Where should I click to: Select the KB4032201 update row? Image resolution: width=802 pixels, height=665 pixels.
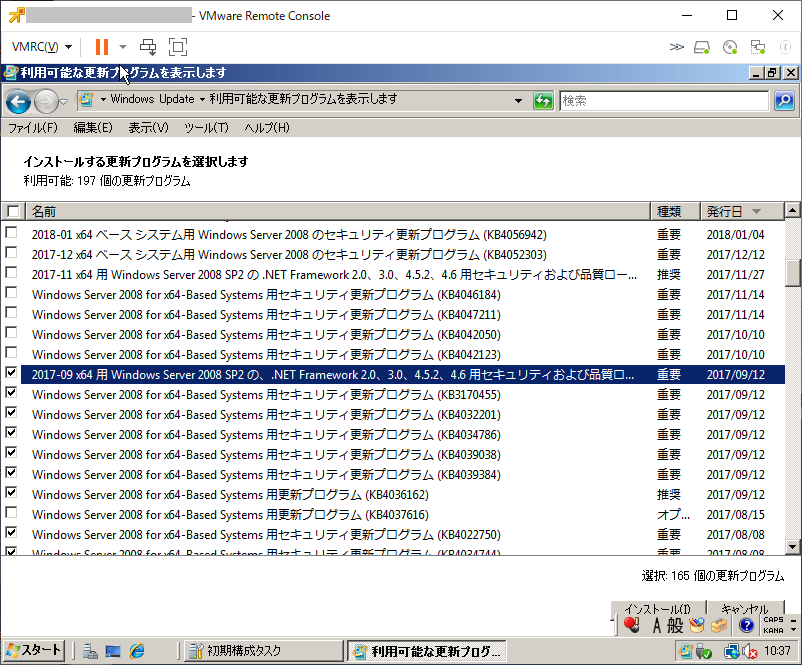tap(403, 415)
